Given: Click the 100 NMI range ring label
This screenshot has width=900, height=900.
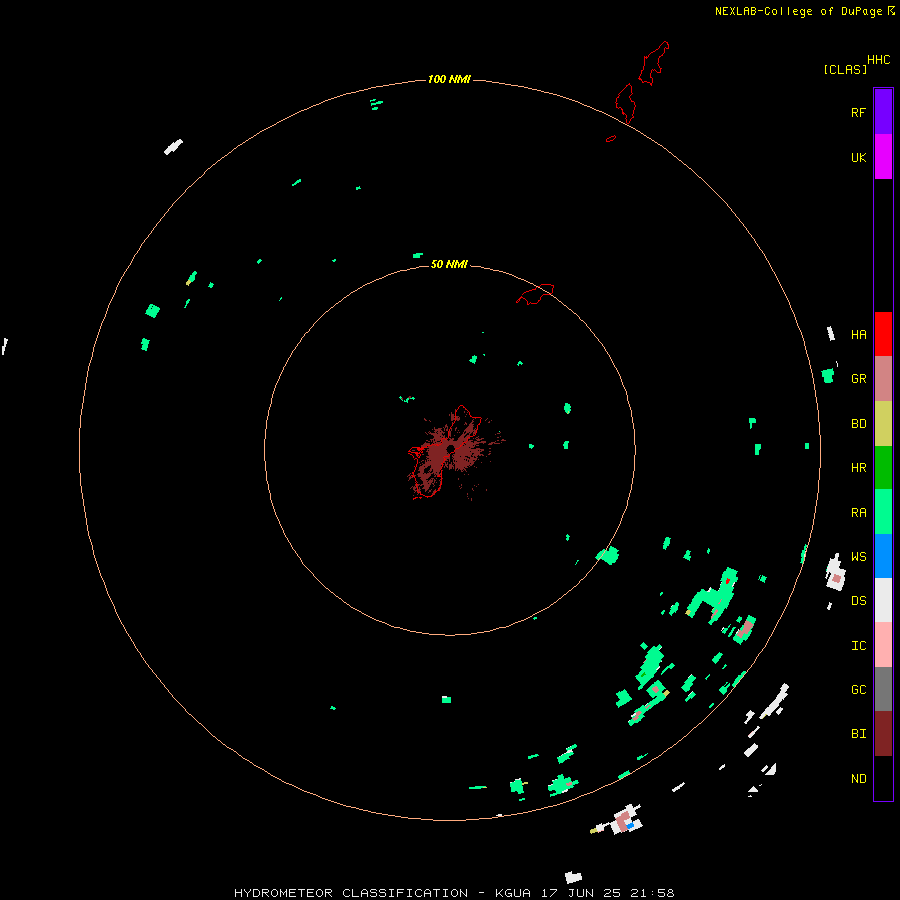Looking at the screenshot, I should [449, 79].
